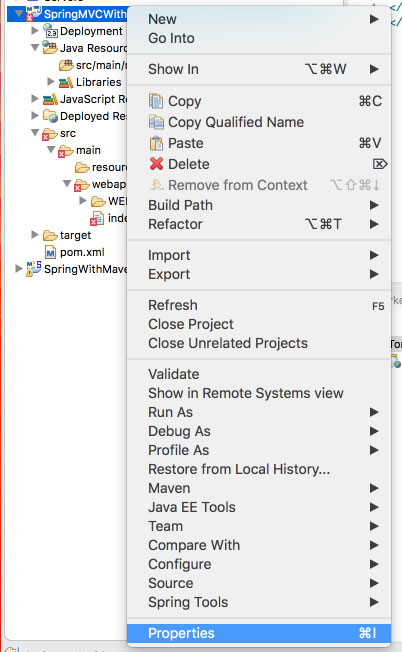The image size is (402, 652).
Task: Click the pom.xml Maven file icon
Action: (x=51, y=252)
